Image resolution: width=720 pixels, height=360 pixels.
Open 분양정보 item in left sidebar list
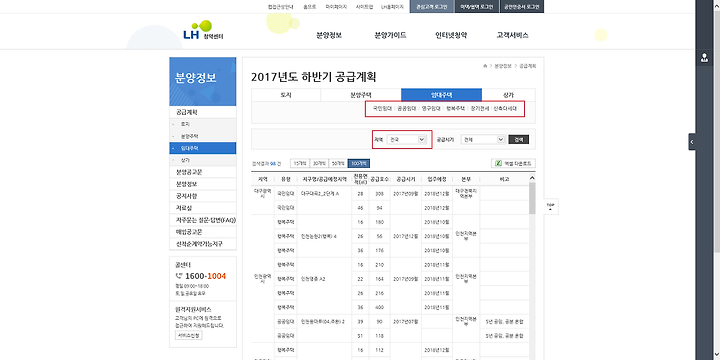coord(202,184)
